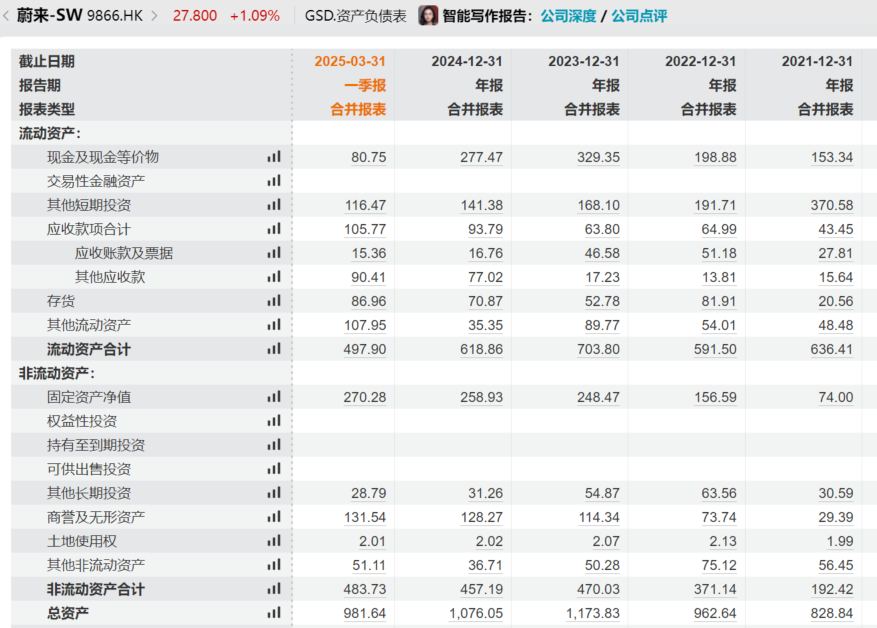Click other receivables value 90.41
Viewport: 877px width, 628px height.
[369, 278]
